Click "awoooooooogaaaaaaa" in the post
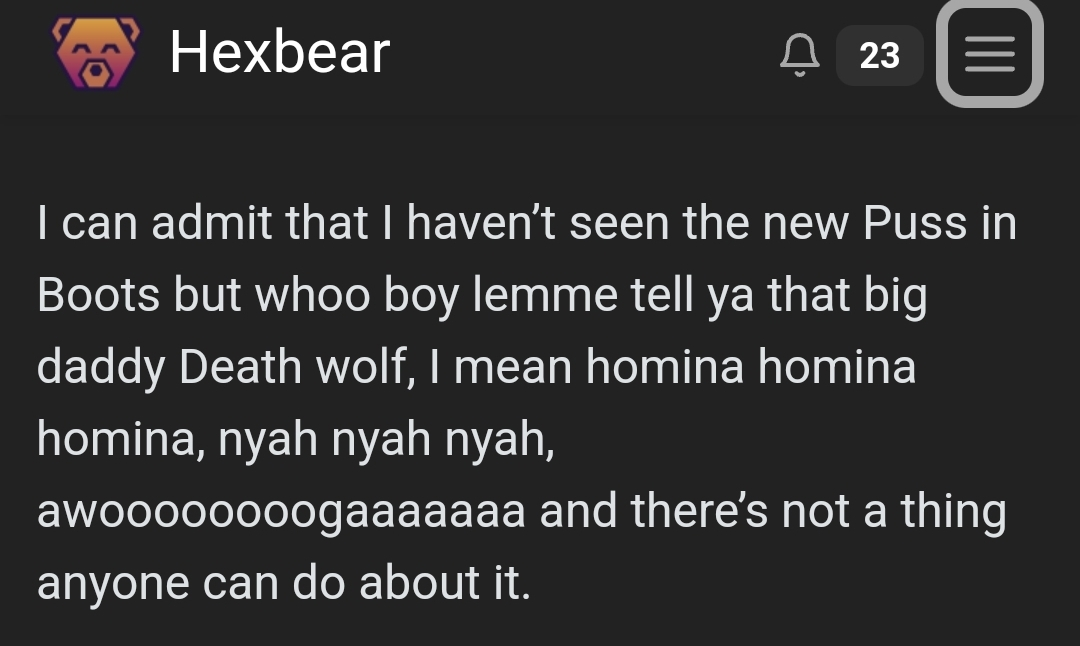 281,512
